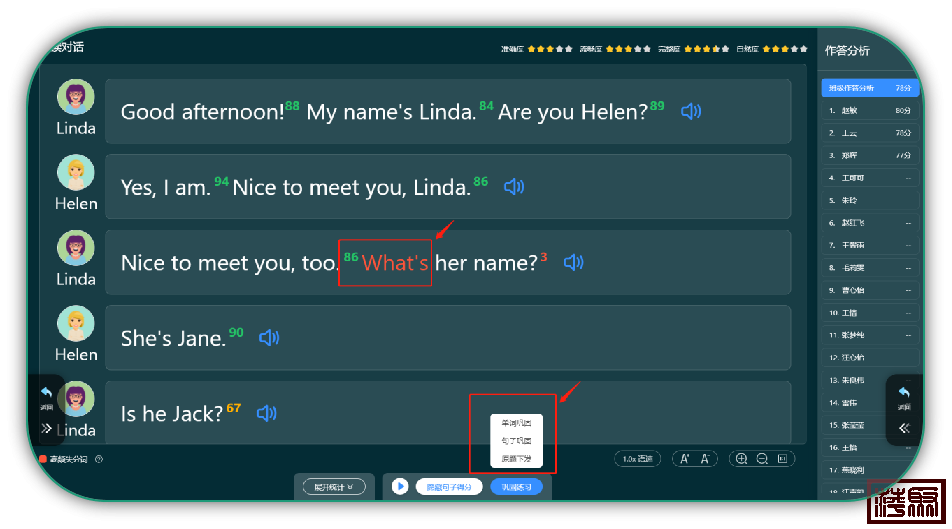Open the 1.0x speed selector
The height and width of the screenshot is (529, 952).
coord(637,459)
